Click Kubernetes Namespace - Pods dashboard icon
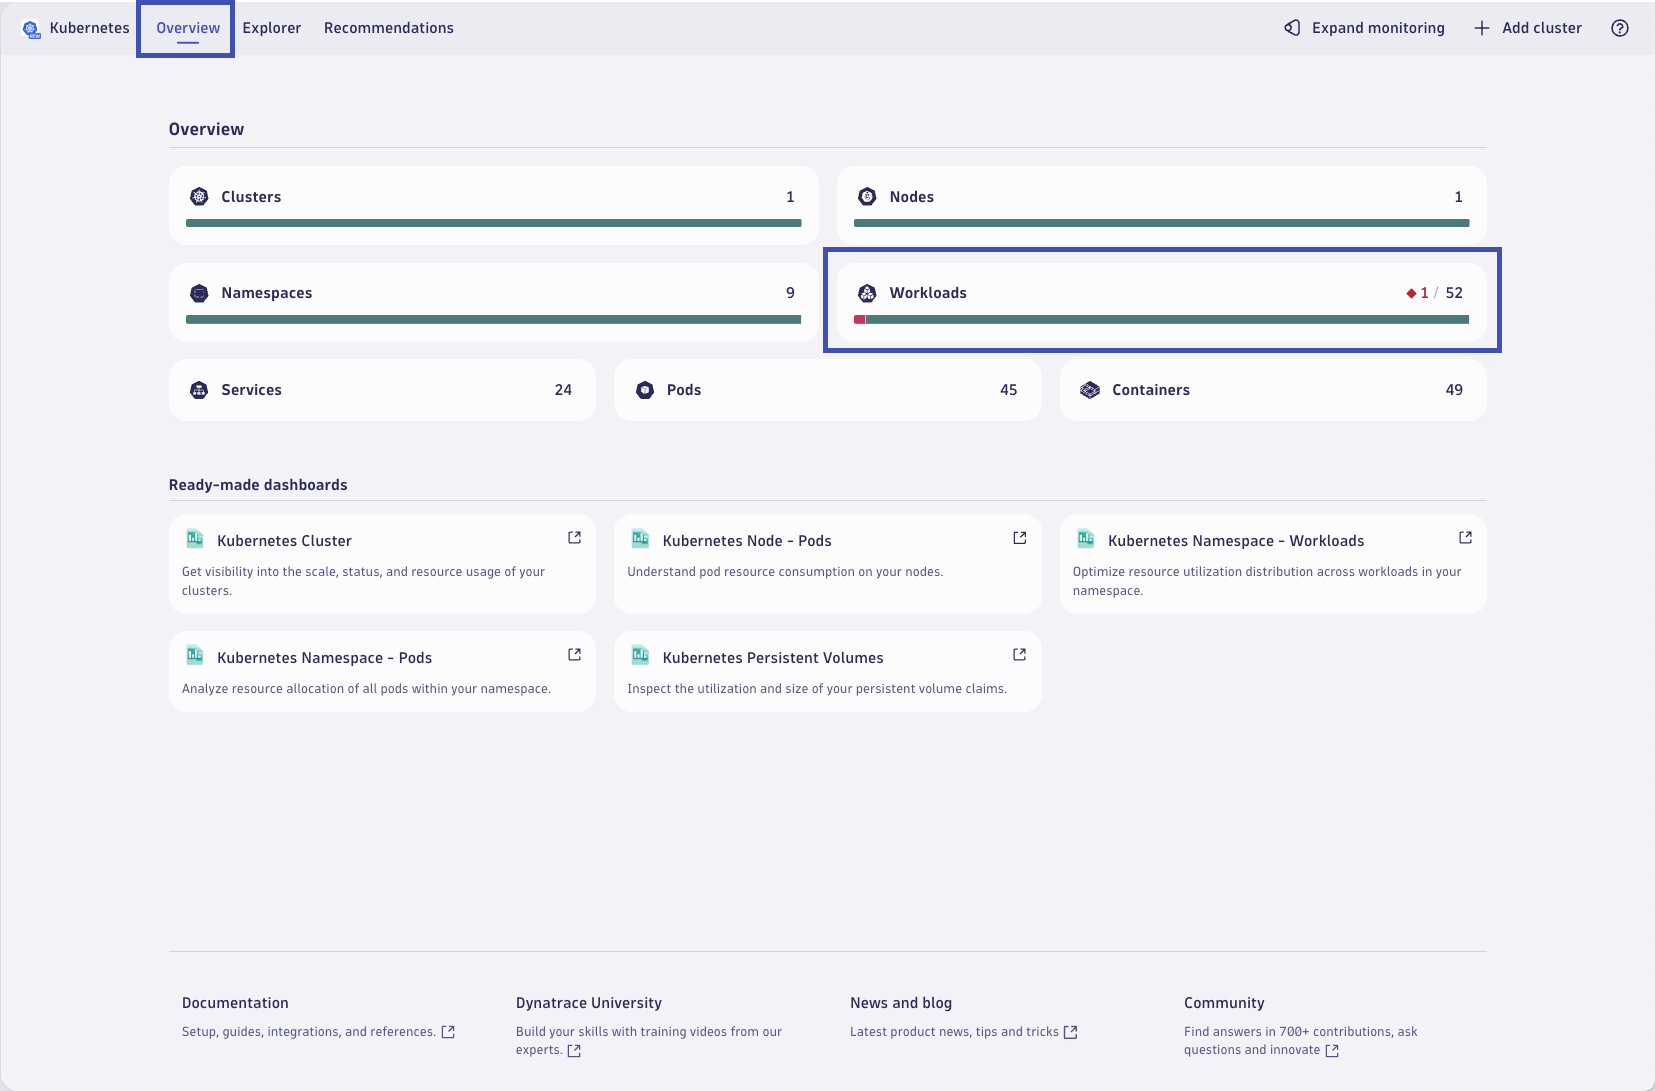Screen dimensions: 1655x1091 195,656
